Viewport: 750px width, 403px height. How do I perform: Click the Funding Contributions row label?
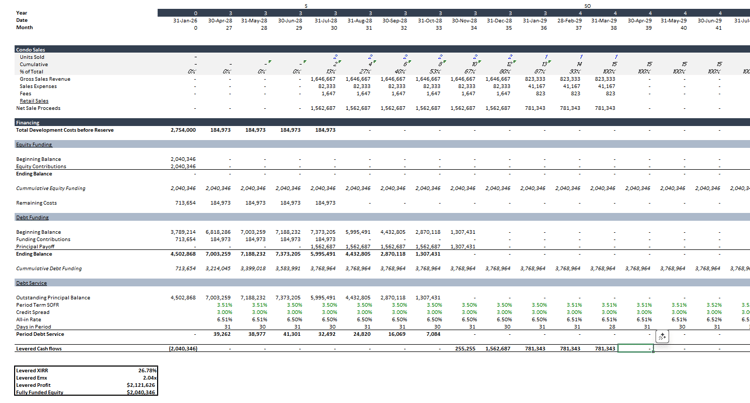[43, 240]
